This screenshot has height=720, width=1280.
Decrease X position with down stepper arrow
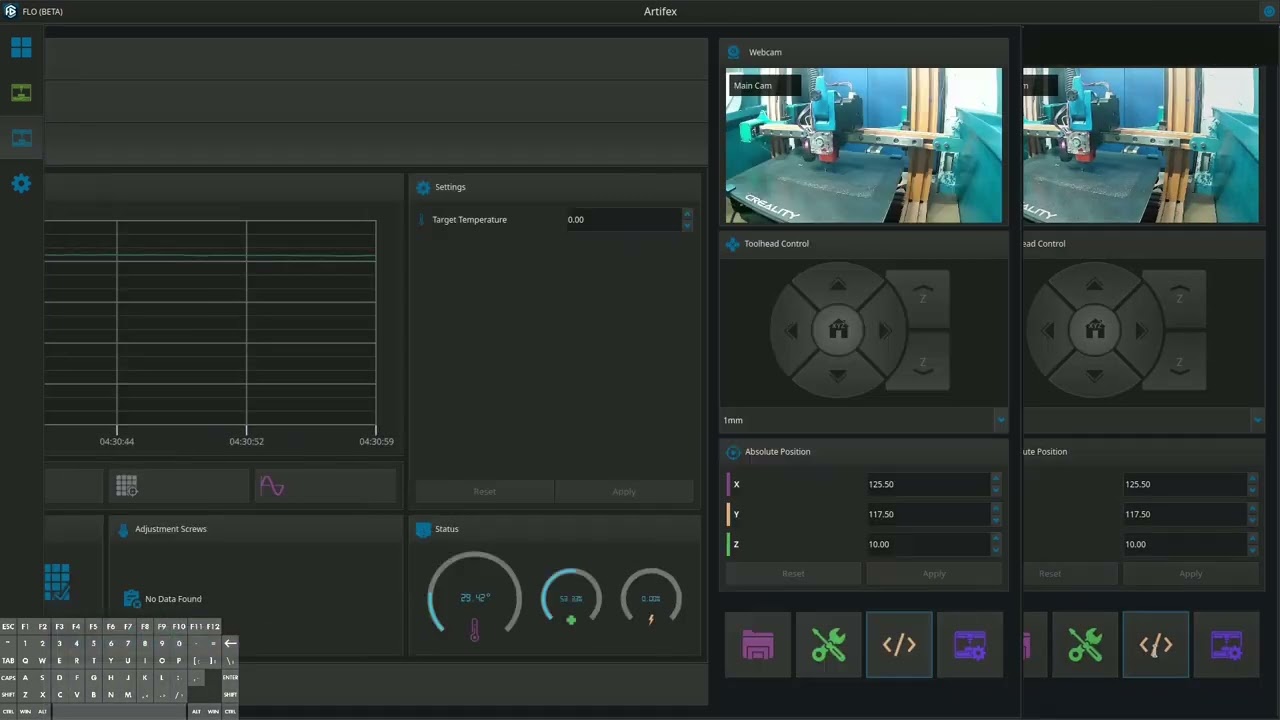pos(995,490)
